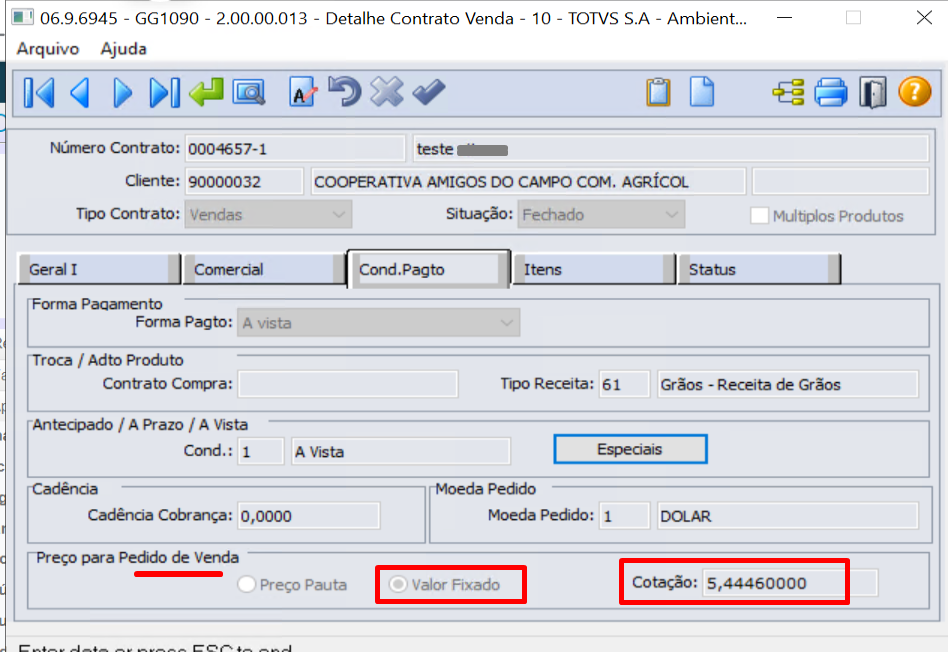Open the search magnifier icon
Screen dimensions: 948x652
click(x=248, y=93)
